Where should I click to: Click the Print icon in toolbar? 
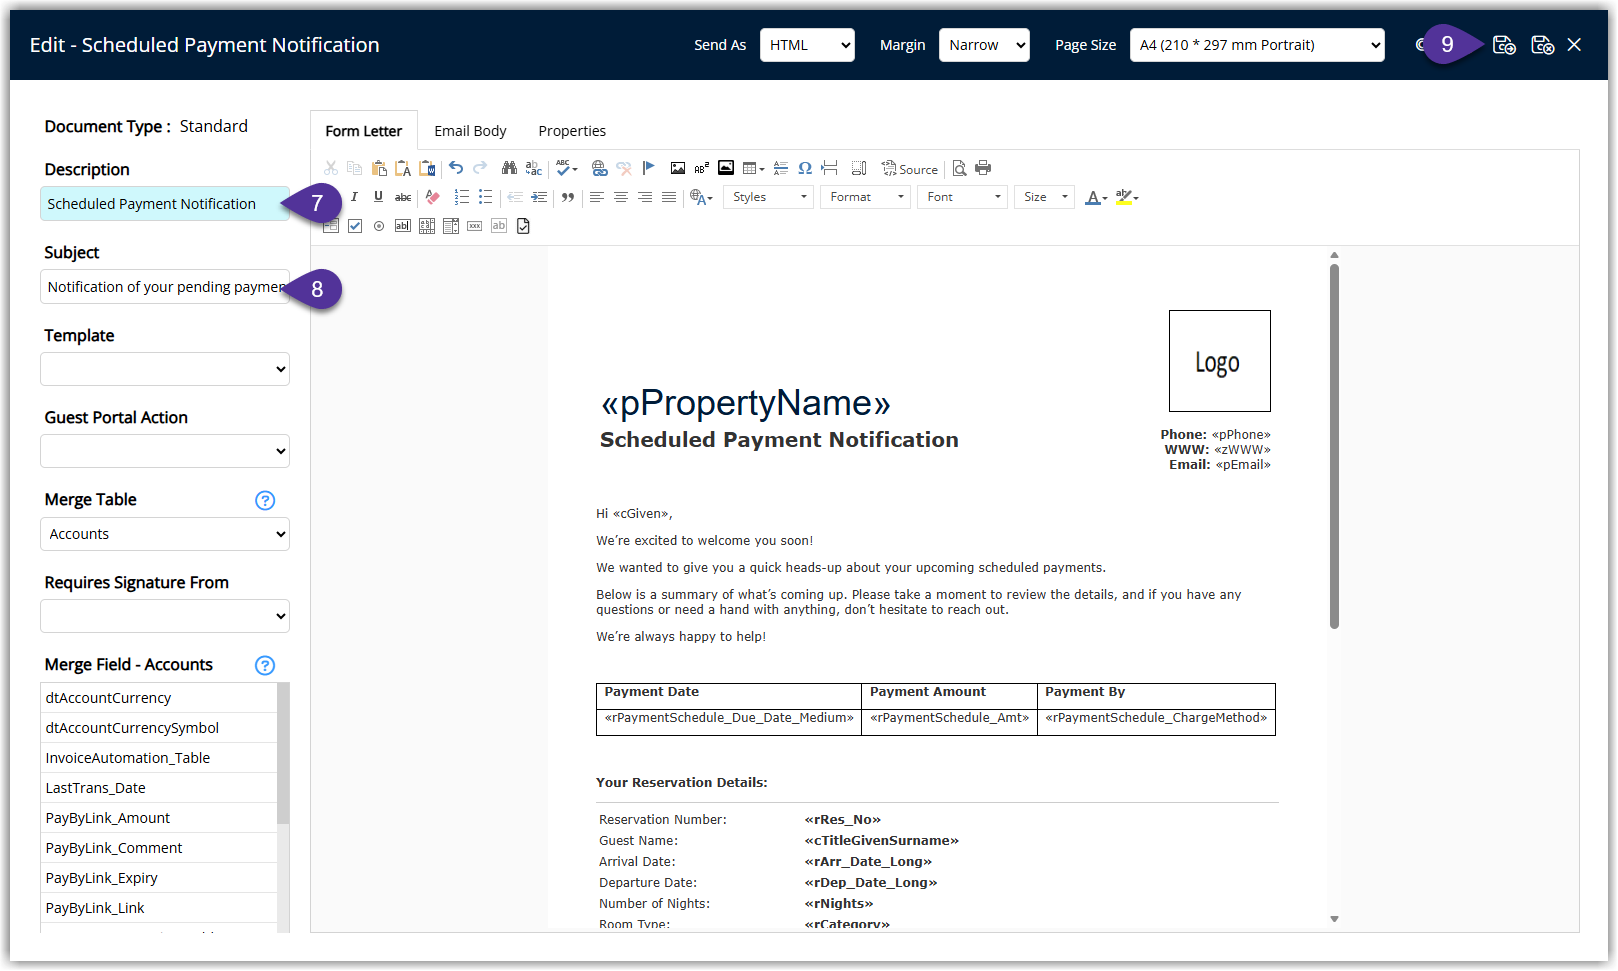[x=983, y=168]
